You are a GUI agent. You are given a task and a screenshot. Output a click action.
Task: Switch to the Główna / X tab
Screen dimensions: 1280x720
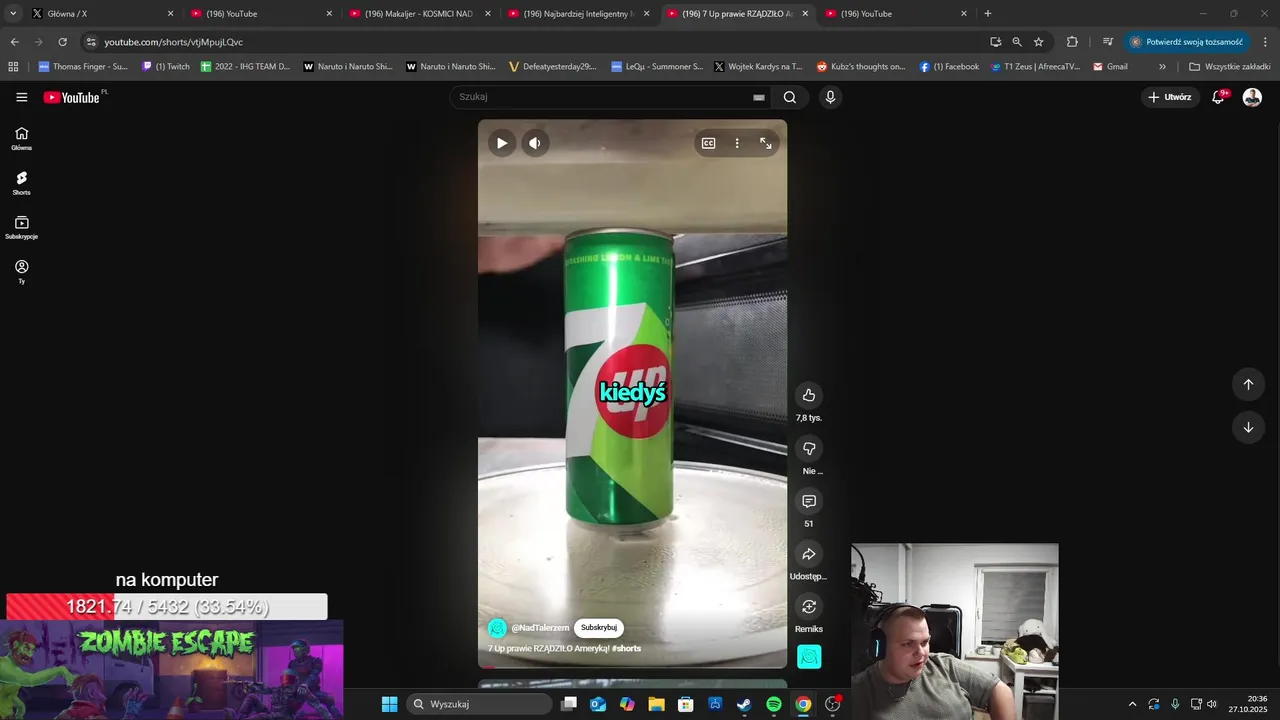tap(103, 14)
